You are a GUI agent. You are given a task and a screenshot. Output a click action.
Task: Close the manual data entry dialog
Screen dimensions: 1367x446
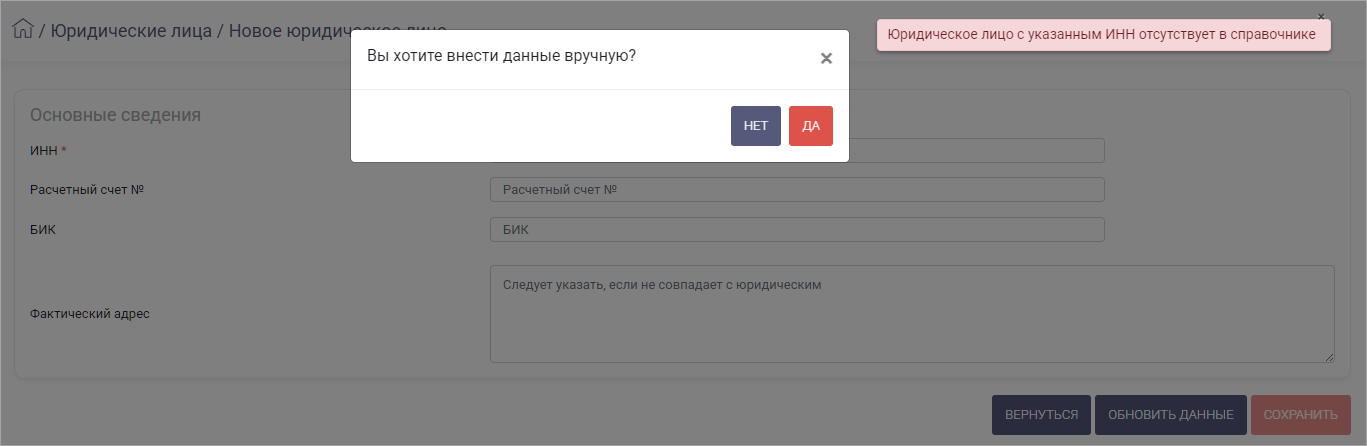[x=826, y=59]
